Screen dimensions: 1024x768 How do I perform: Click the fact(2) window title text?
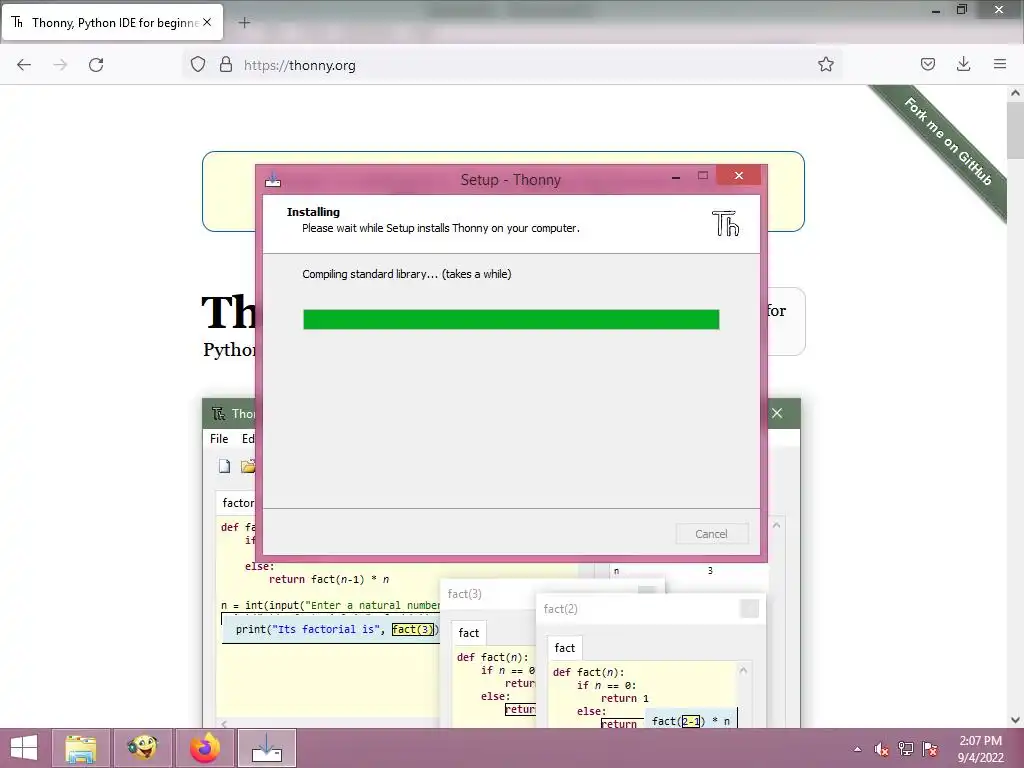pos(560,609)
